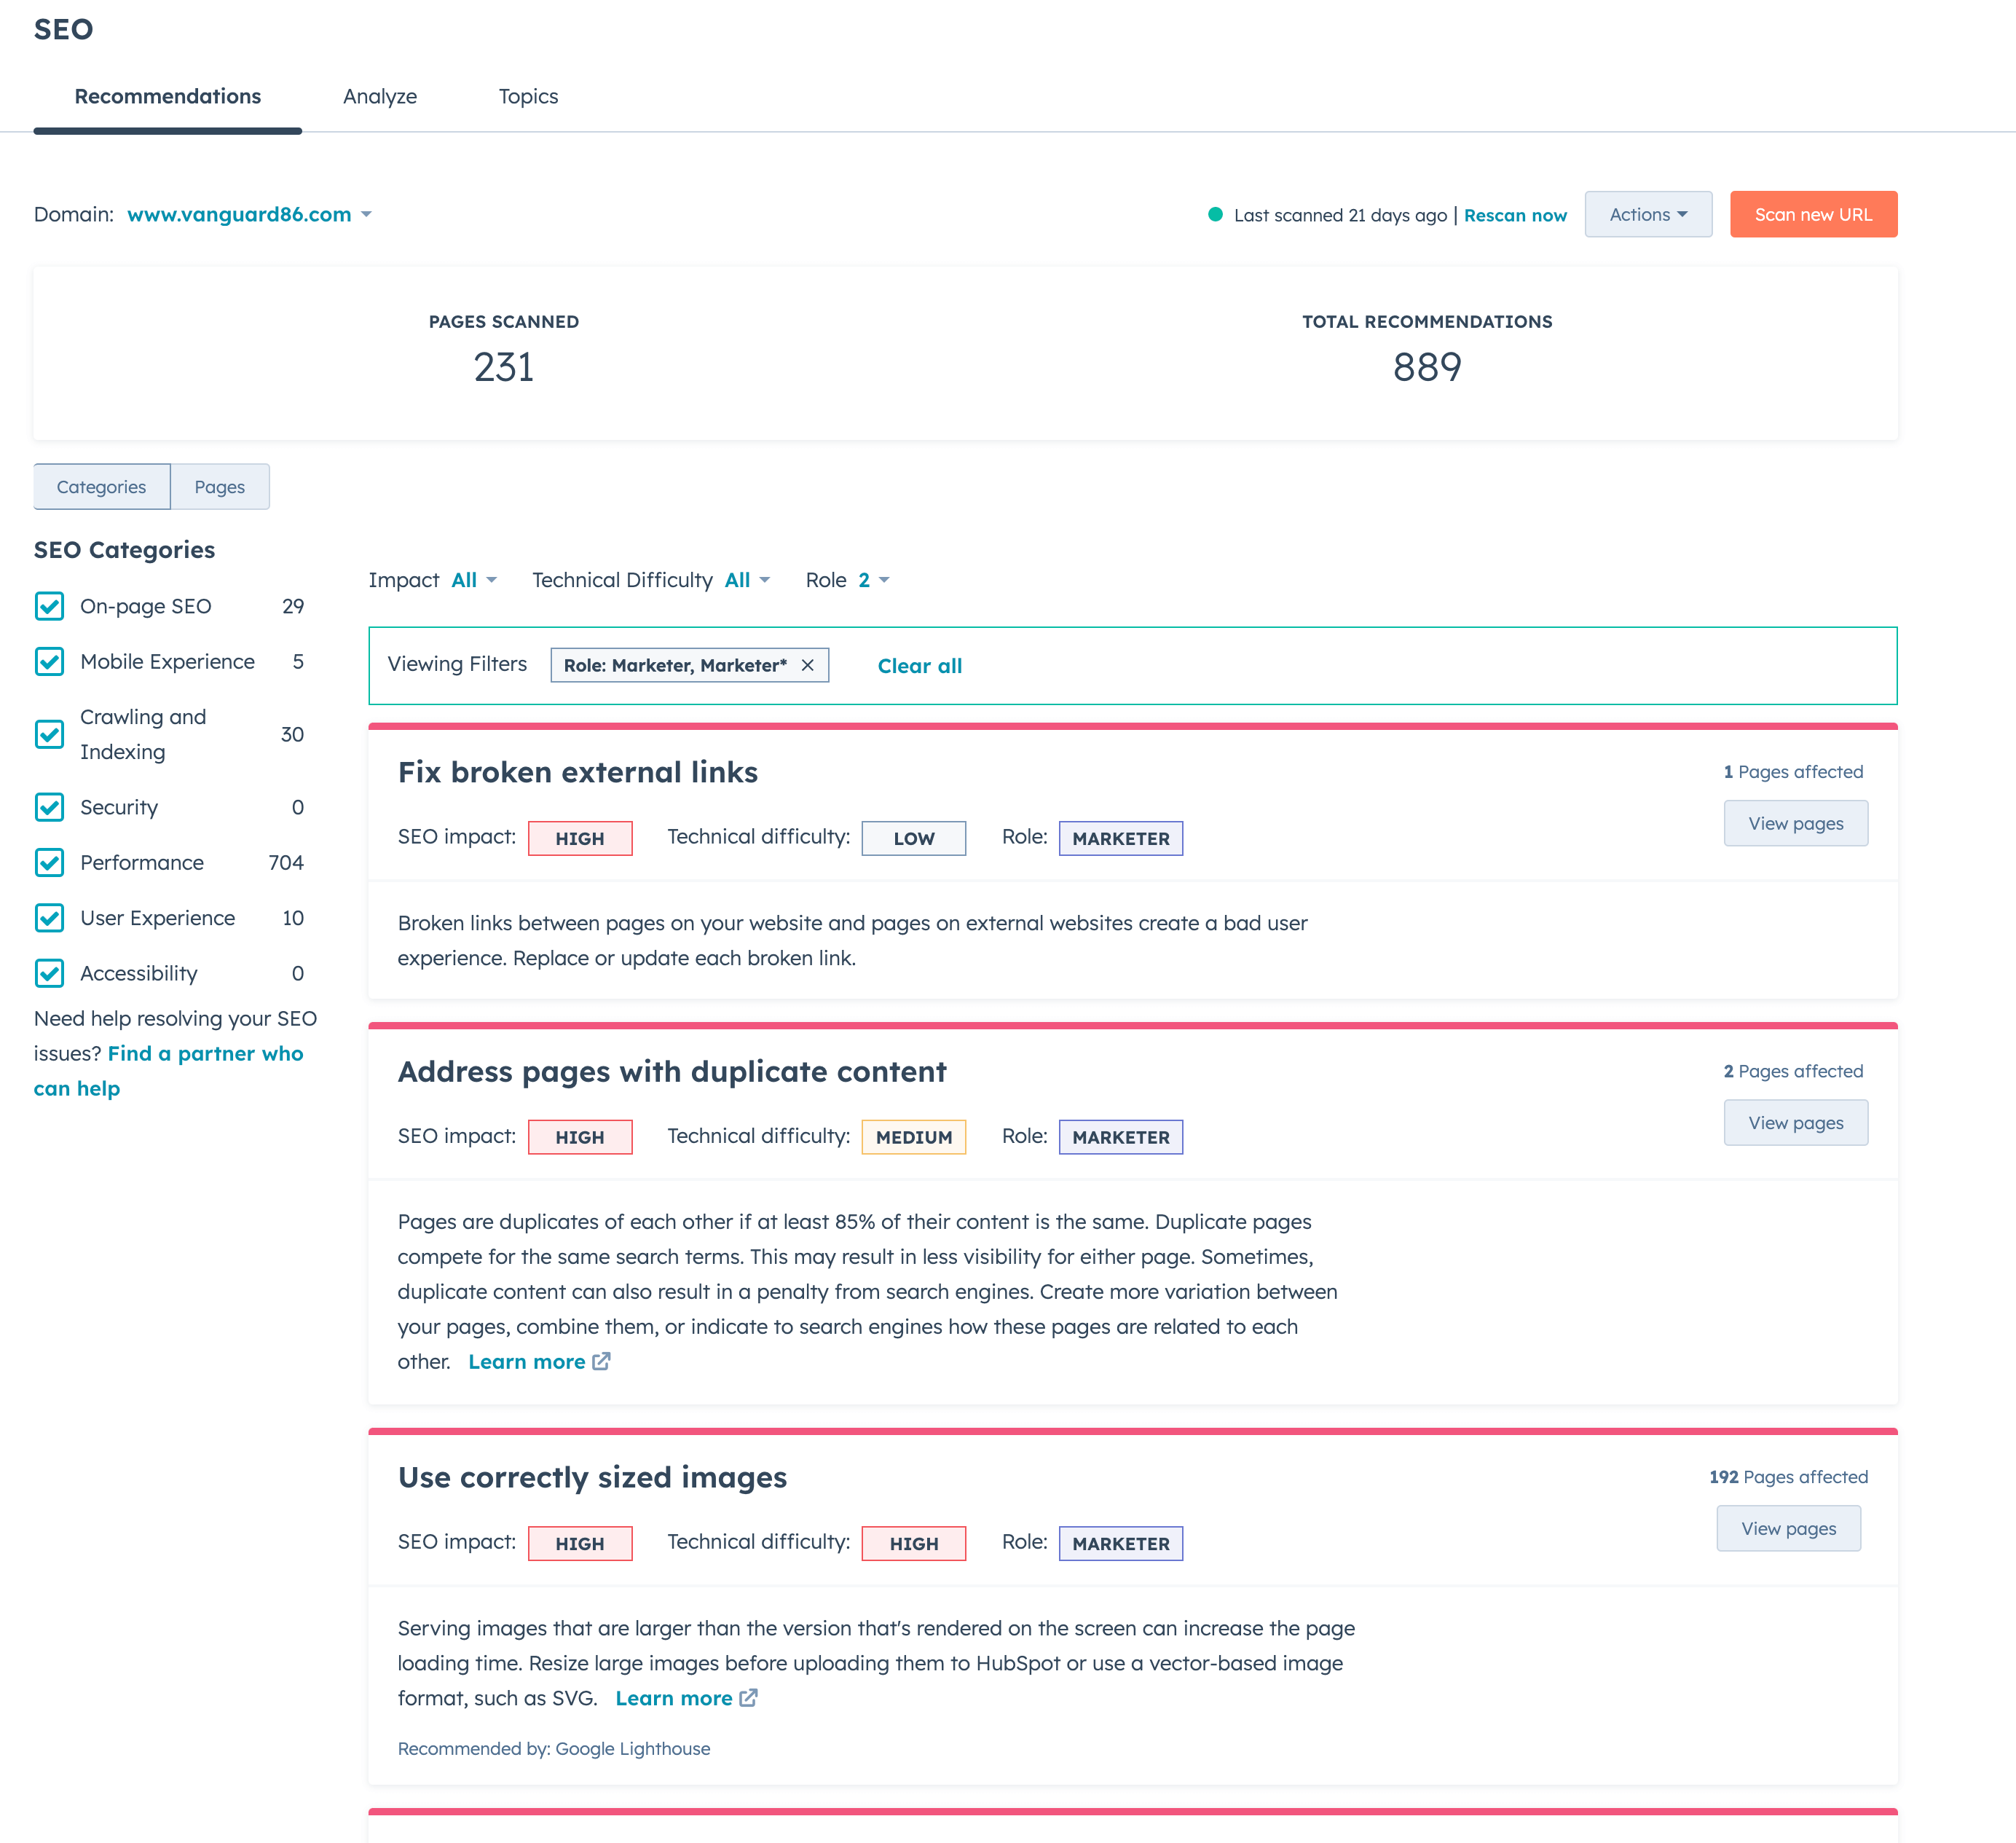This screenshot has width=2016, height=1843.
Task: Uncheck the On-page SEO category
Action: point(49,606)
